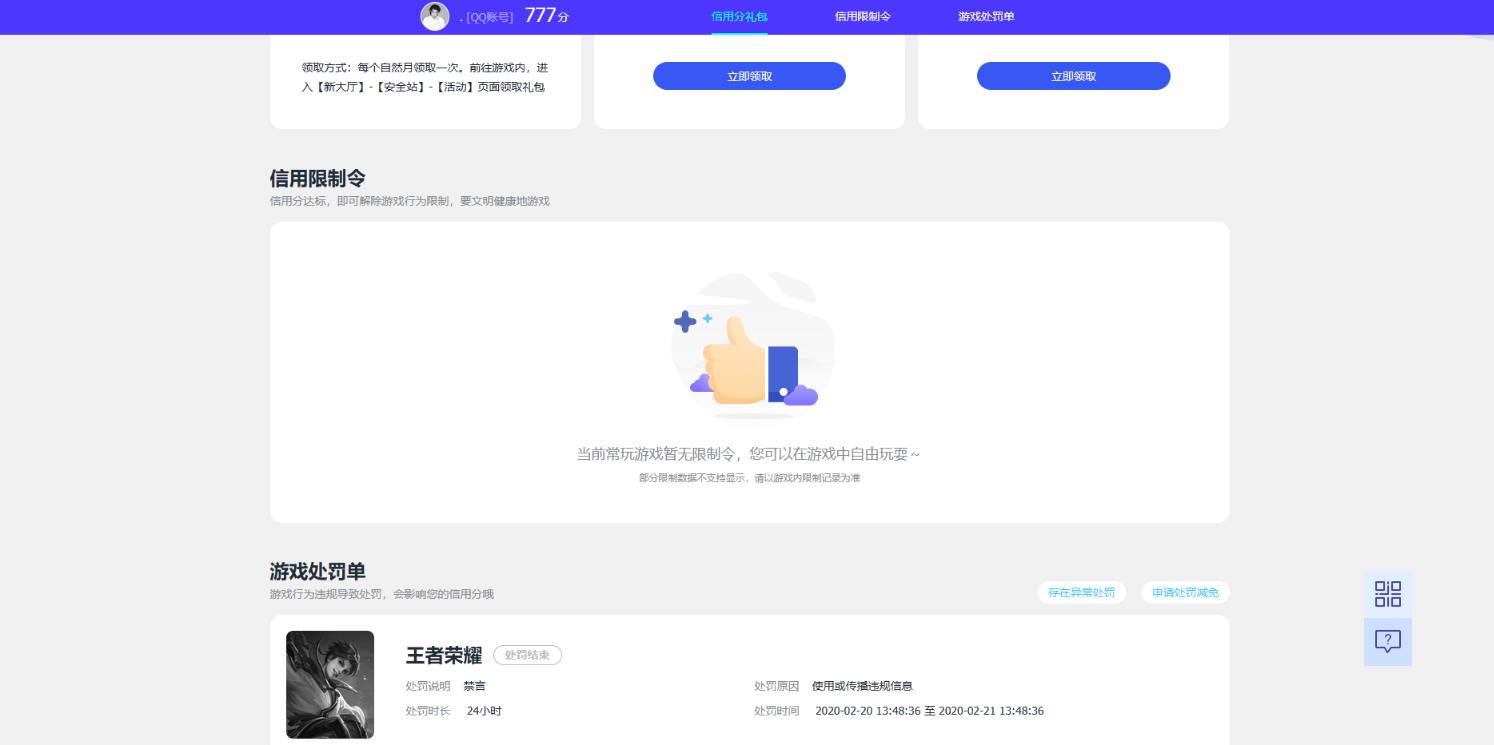Click the 当前常玩游戏暂无限制令 message
This screenshot has width=1494, height=745.
click(x=748, y=454)
